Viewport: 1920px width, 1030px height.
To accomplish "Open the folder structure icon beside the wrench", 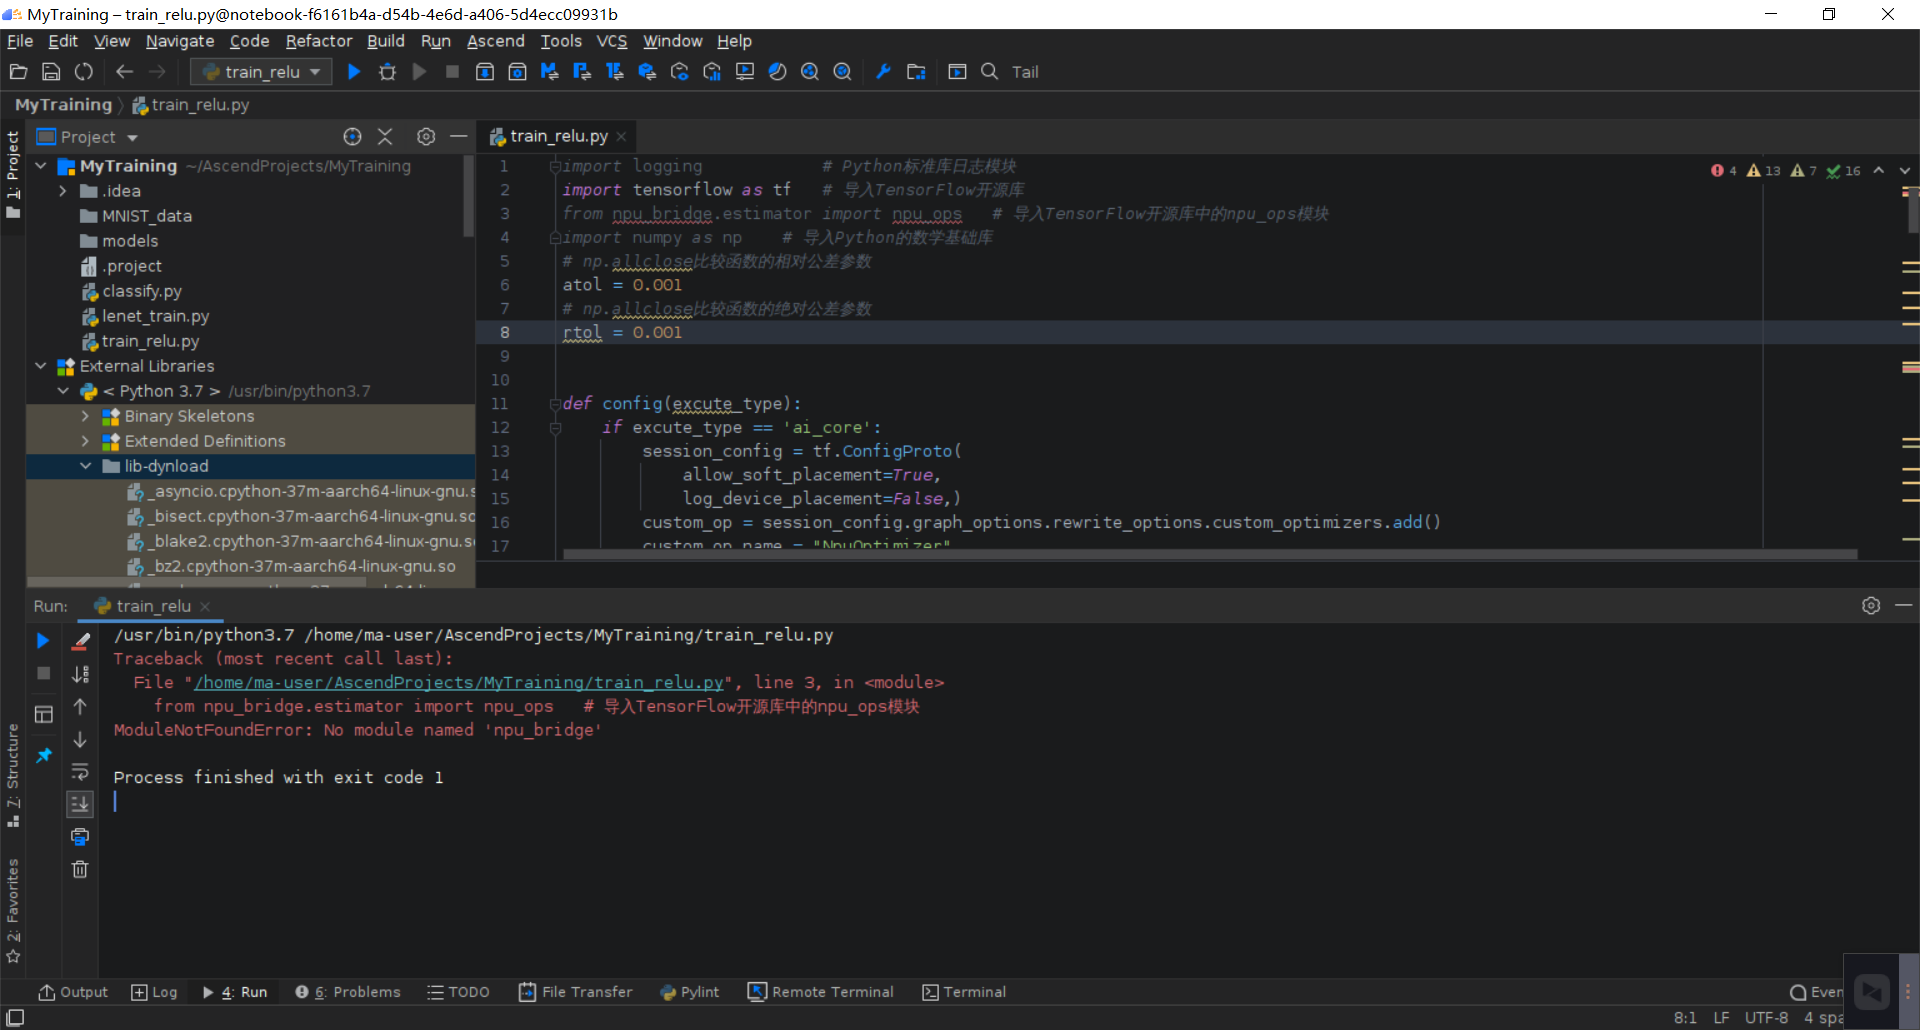I will (916, 72).
